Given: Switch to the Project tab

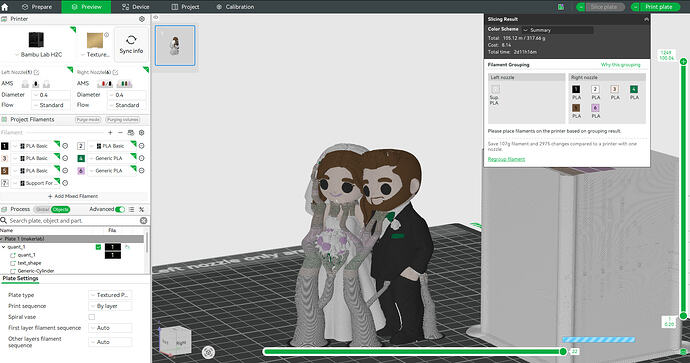Looking at the screenshot, I should tap(185, 7).
